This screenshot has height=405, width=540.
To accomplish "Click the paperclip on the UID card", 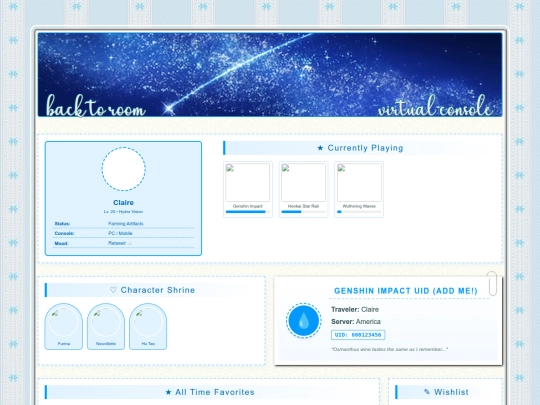I will pos(492,283).
